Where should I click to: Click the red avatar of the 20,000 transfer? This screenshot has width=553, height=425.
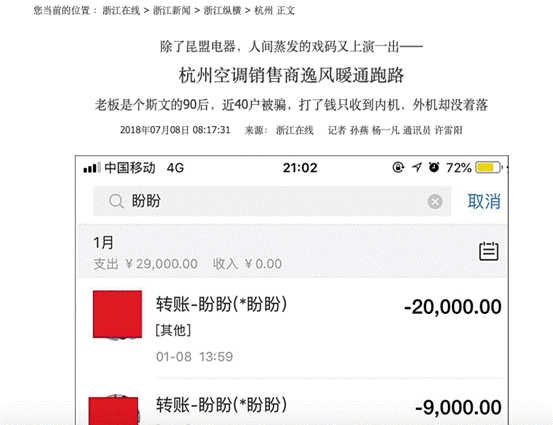117,314
